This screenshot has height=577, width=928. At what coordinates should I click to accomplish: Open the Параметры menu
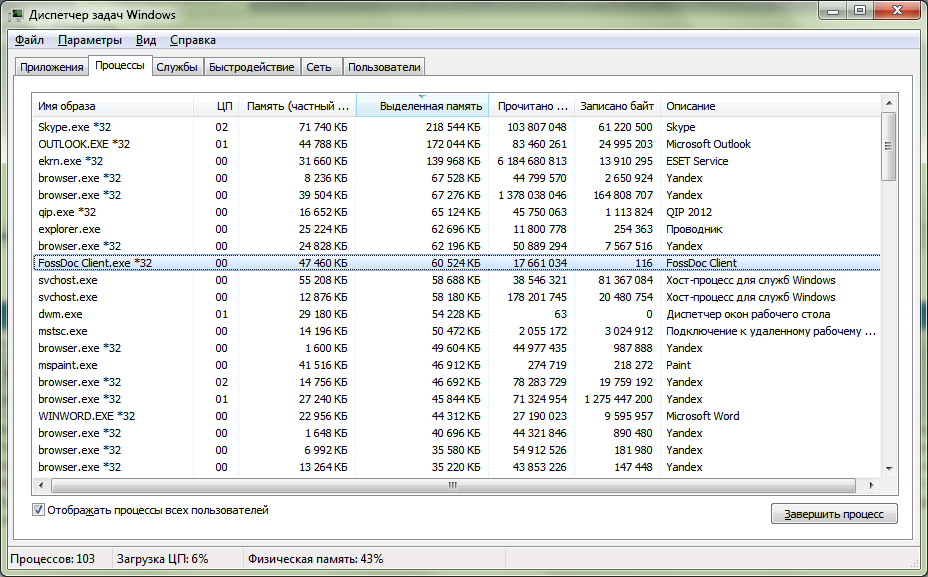click(x=90, y=40)
